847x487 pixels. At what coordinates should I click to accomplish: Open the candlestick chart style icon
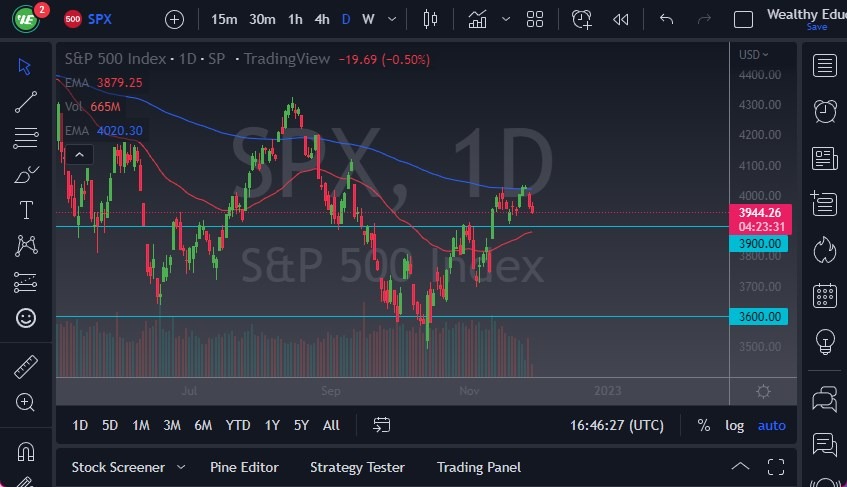tap(431, 19)
